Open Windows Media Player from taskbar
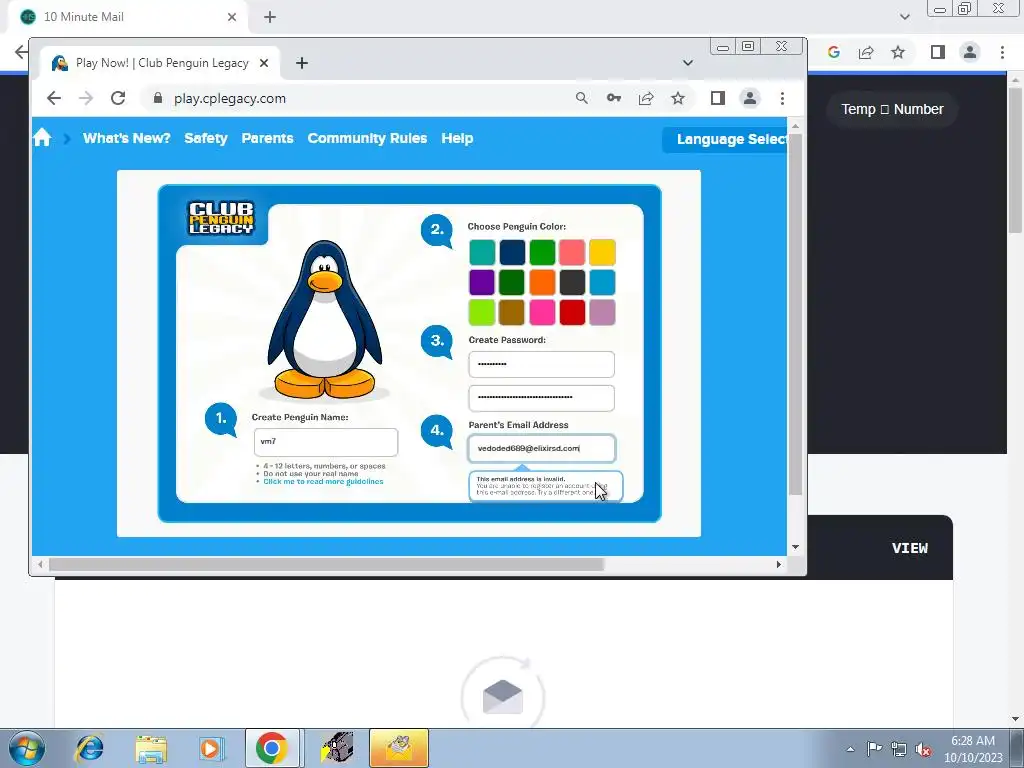 coord(211,748)
